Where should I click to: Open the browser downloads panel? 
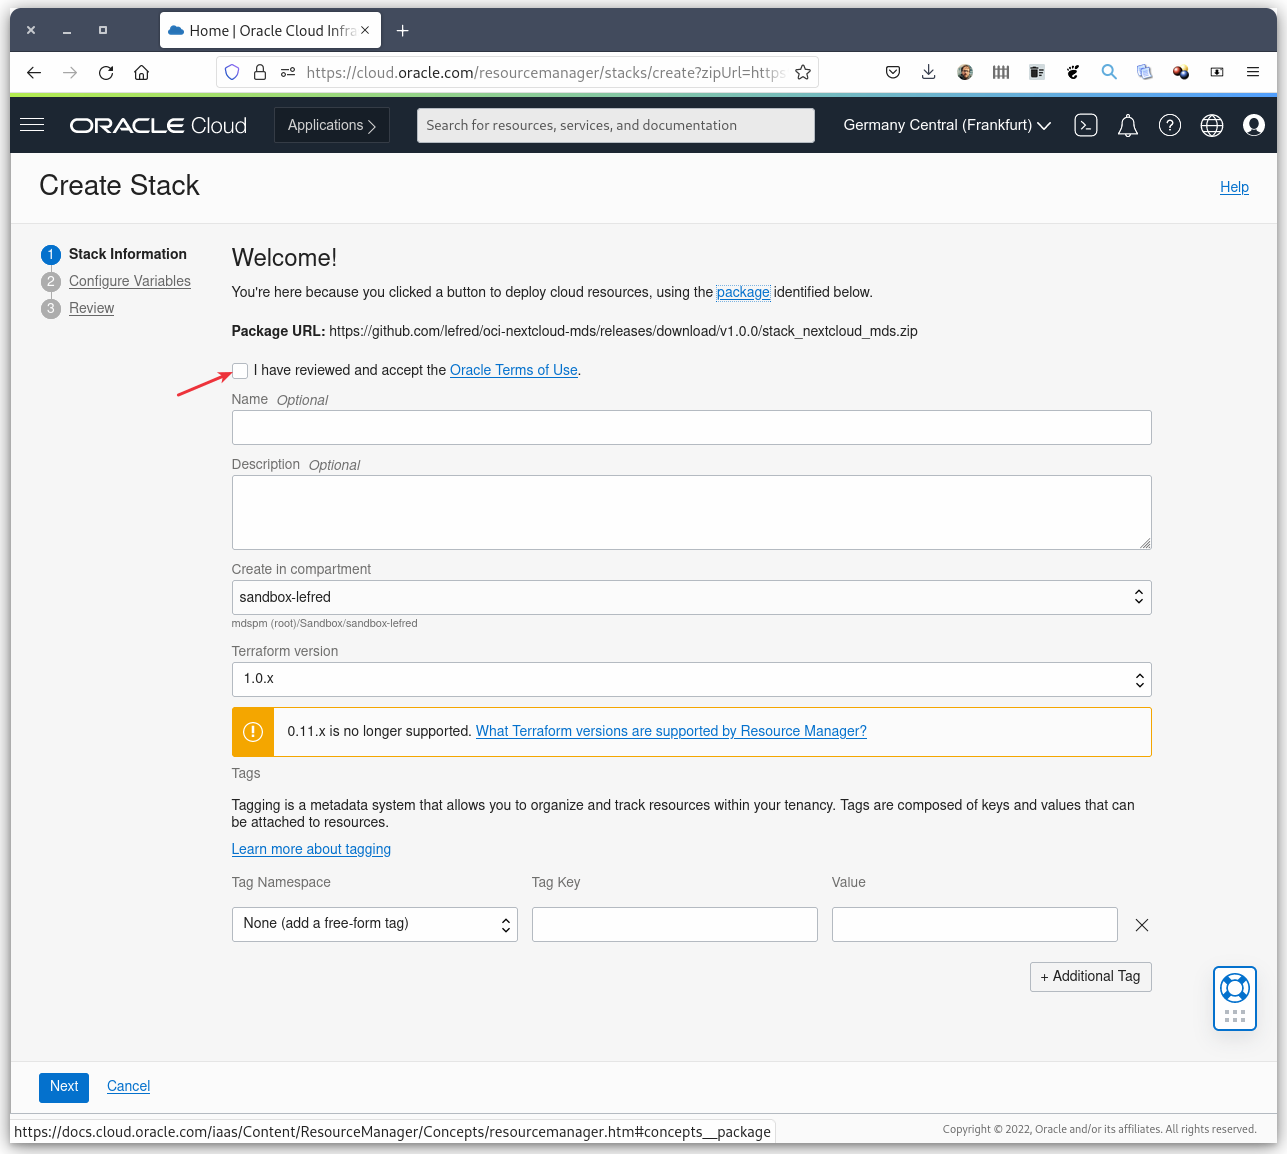[x=929, y=72]
